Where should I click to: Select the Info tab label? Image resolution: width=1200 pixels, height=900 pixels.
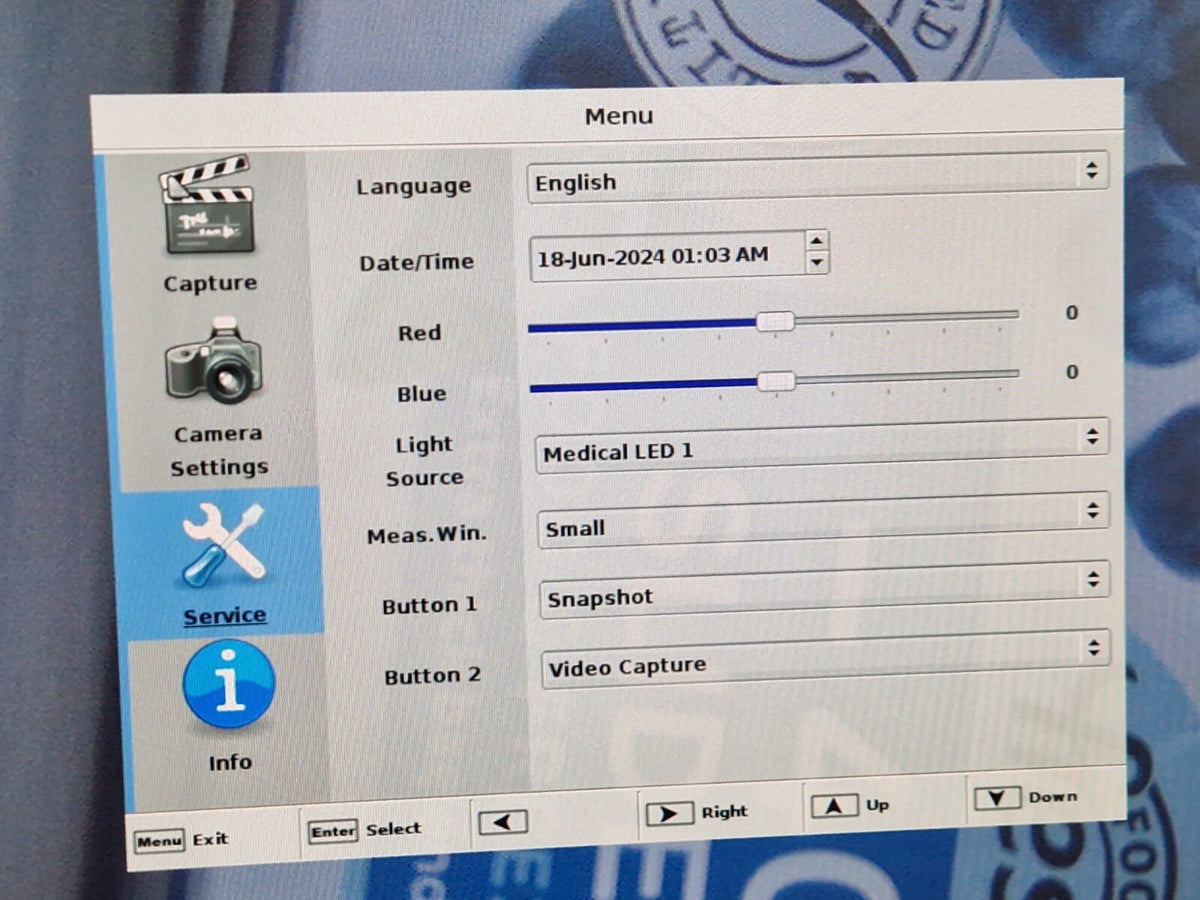pyautogui.click(x=230, y=762)
